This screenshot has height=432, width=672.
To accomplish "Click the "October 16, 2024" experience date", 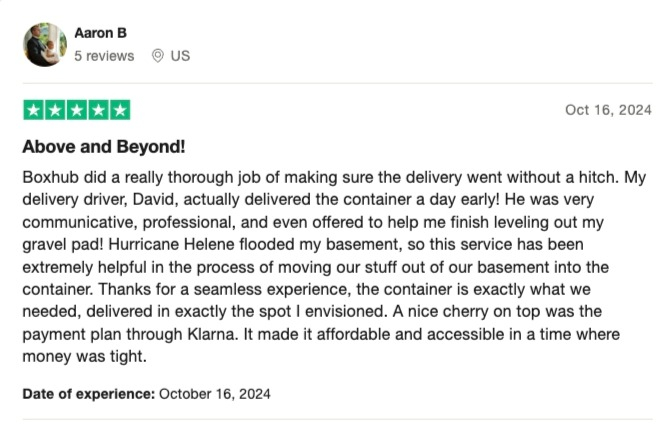I will coord(214,394).
